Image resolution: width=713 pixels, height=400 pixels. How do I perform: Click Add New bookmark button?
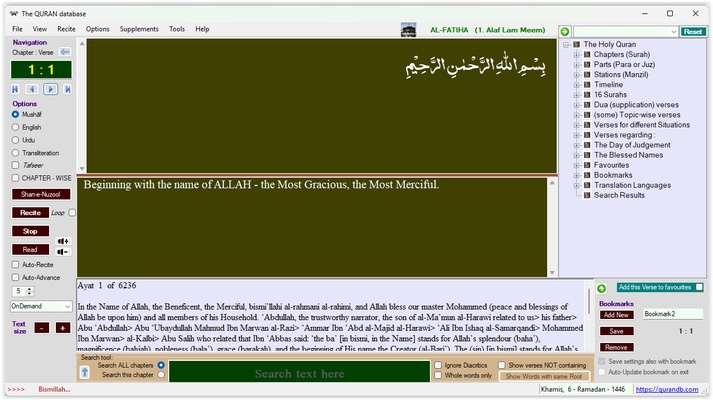click(x=616, y=315)
